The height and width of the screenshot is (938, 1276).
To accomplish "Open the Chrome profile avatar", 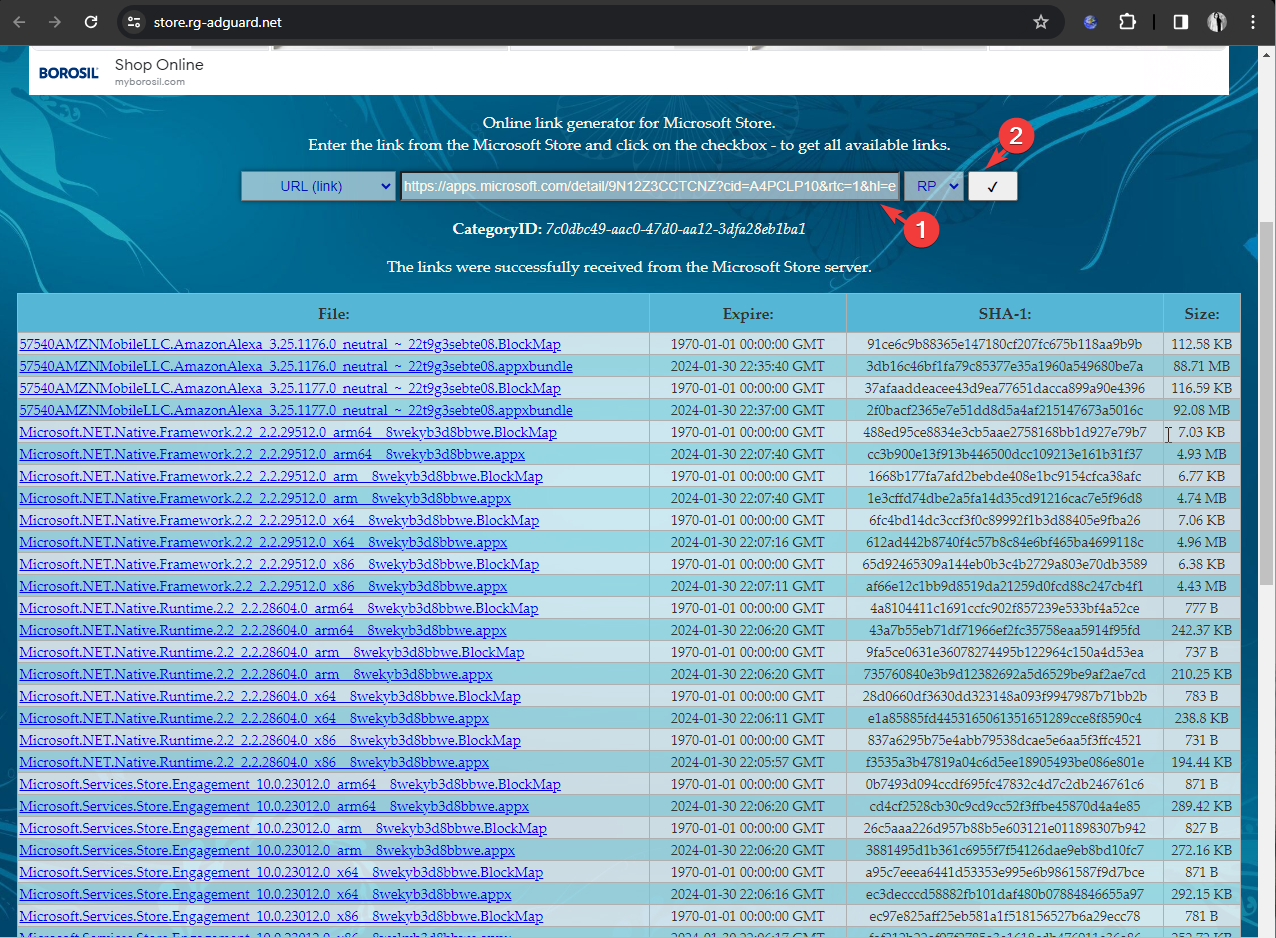I will coord(1217,22).
